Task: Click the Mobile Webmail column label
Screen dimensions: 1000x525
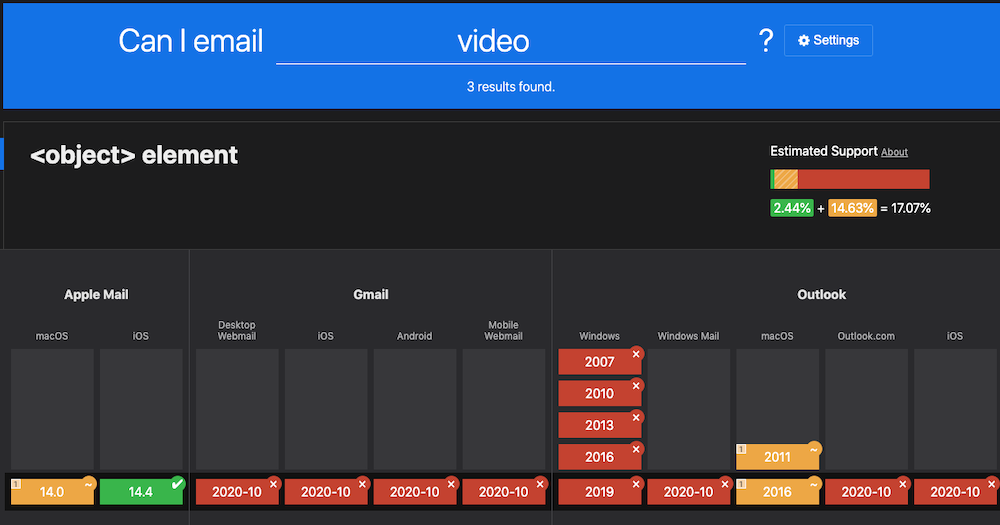Action: [x=503, y=330]
